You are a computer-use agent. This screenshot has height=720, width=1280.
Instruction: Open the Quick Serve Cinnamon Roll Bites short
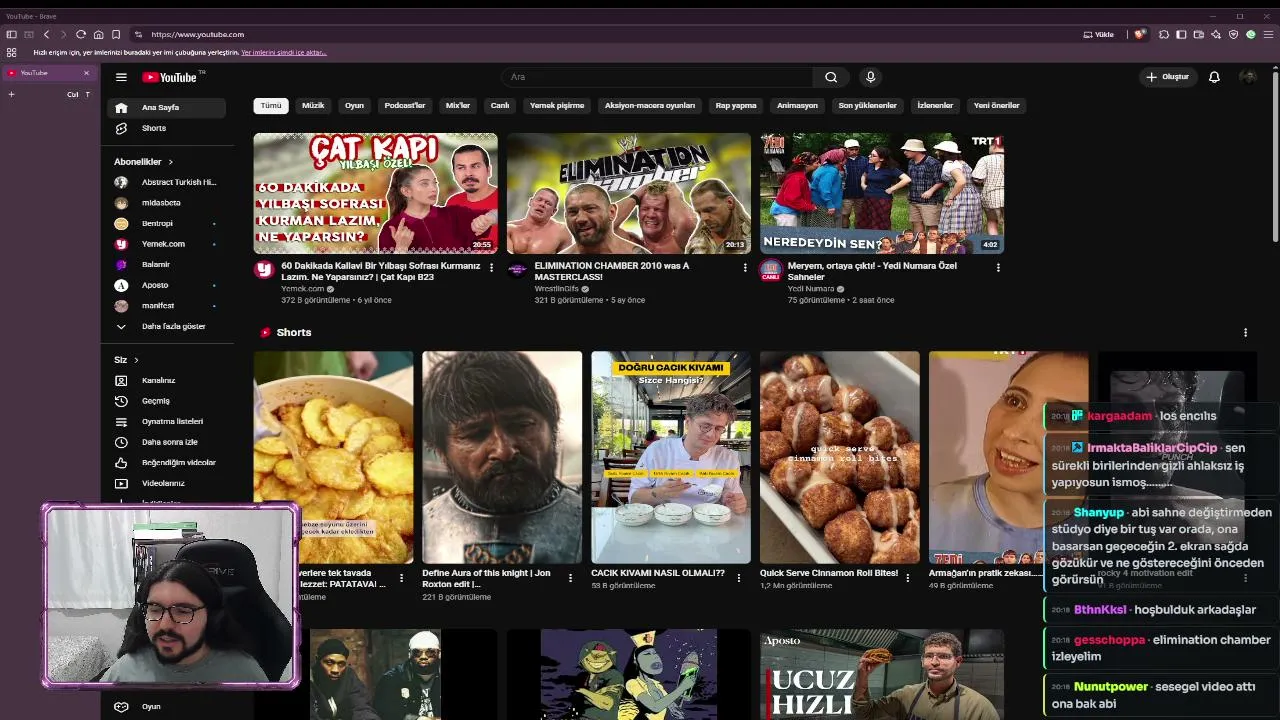point(839,457)
